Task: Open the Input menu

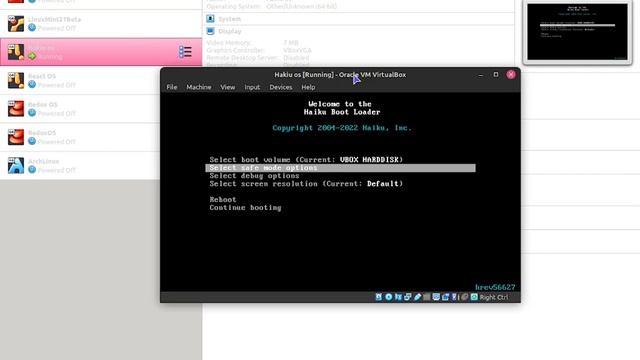Action: [252, 87]
